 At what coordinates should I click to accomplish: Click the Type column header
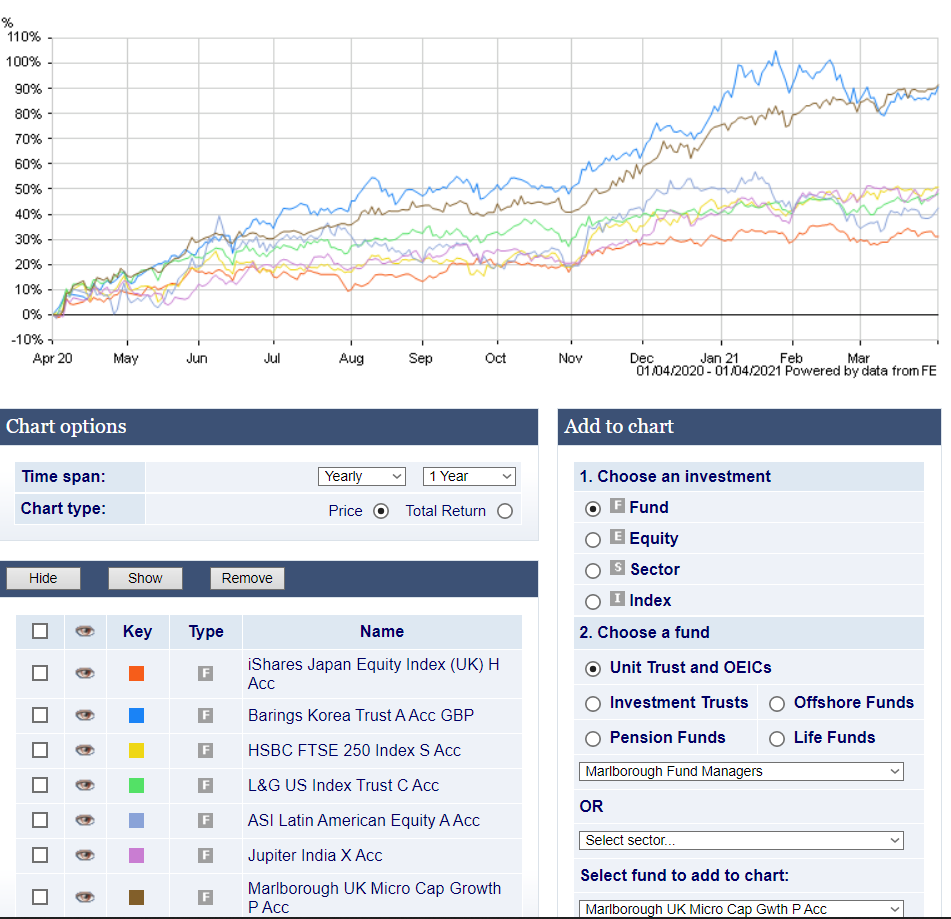pyautogui.click(x=206, y=631)
